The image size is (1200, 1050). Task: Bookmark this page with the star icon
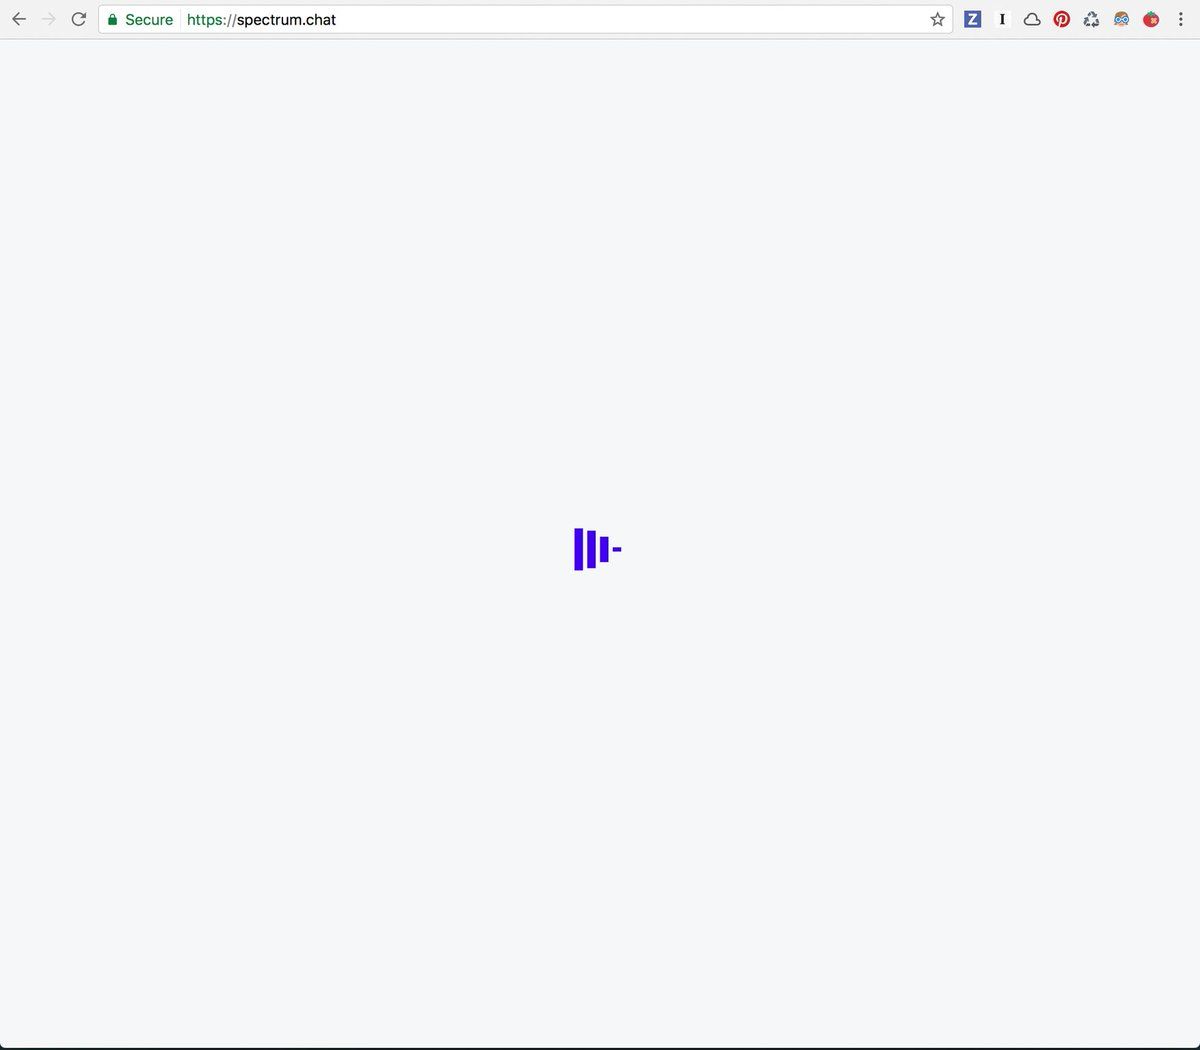click(x=937, y=19)
